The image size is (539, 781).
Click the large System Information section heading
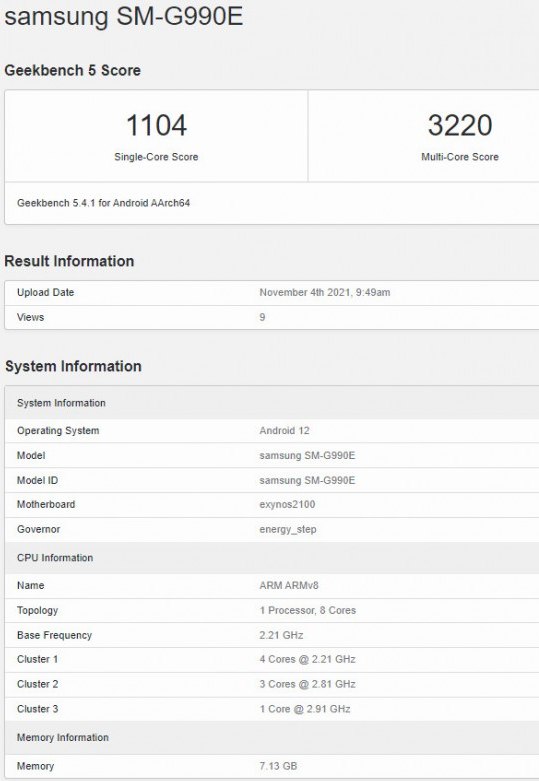click(73, 366)
